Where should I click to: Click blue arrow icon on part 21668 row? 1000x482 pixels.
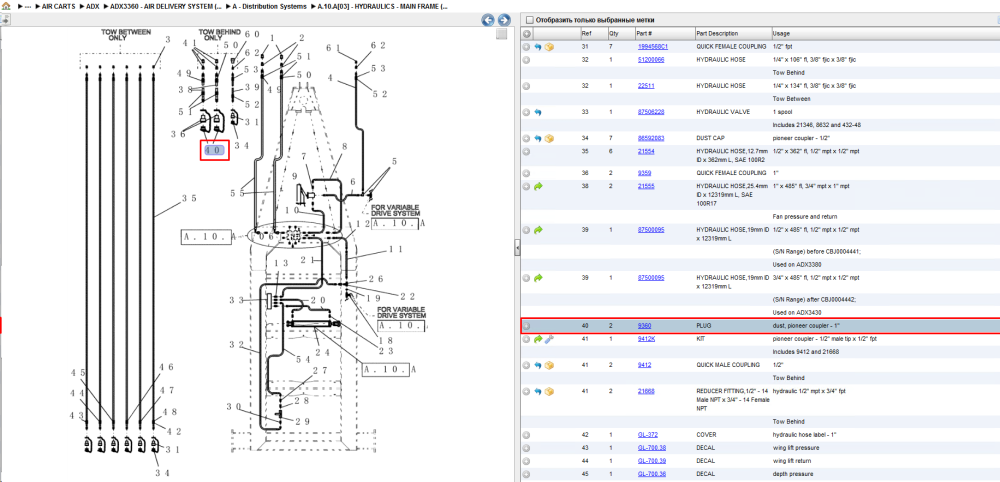pos(538,391)
